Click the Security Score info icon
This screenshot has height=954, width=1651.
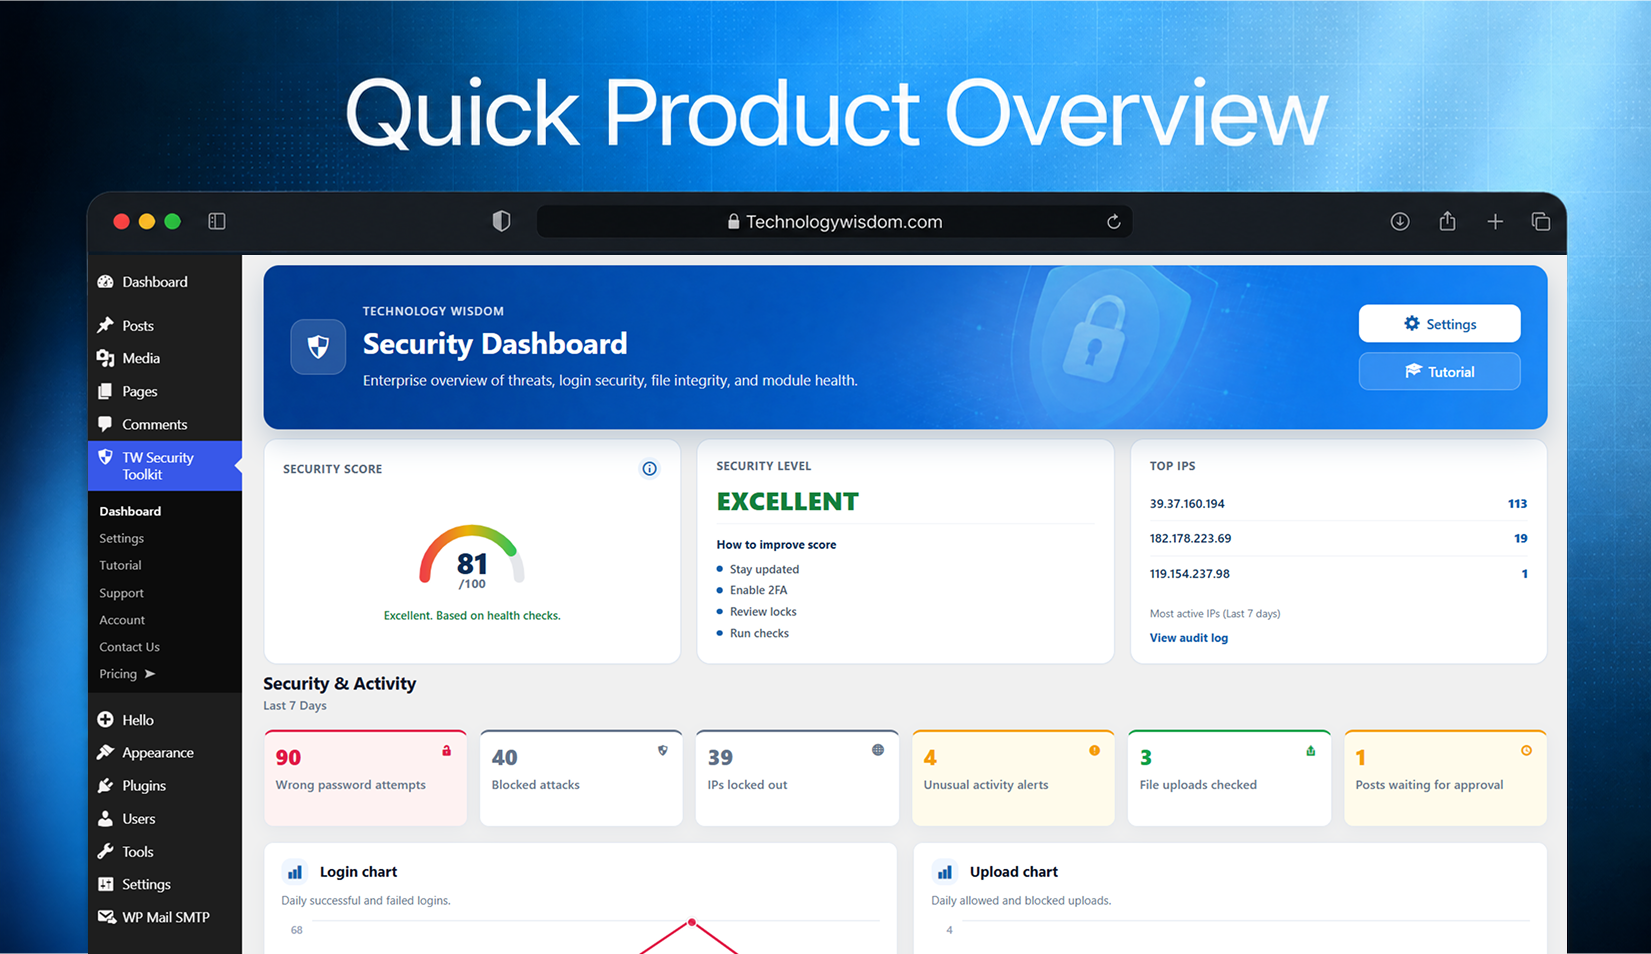(649, 469)
